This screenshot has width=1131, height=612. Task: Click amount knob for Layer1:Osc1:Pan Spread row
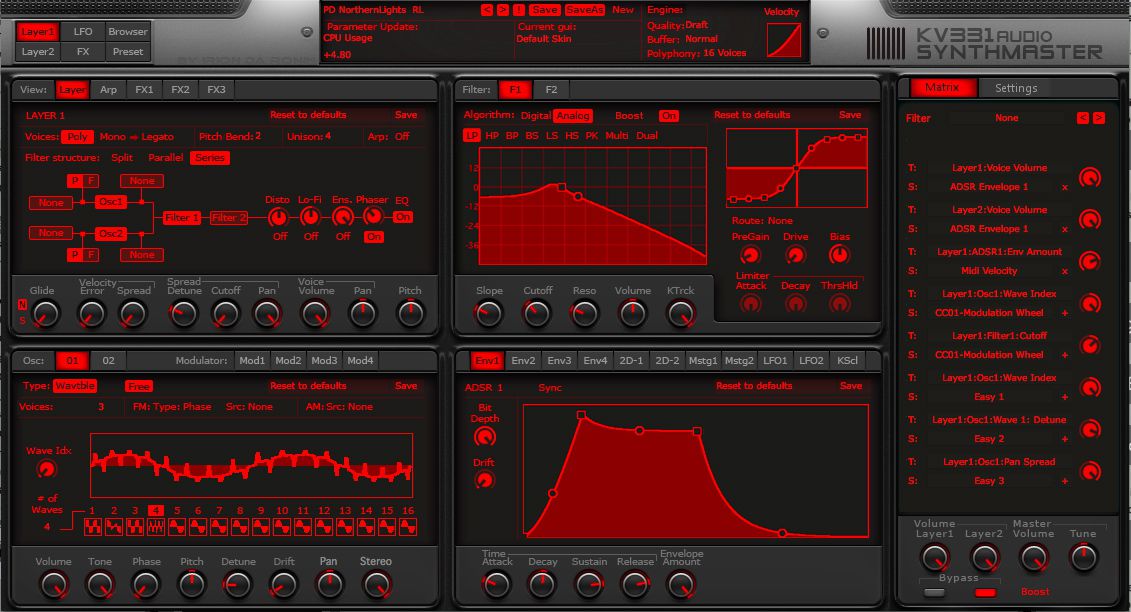[1090, 471]
